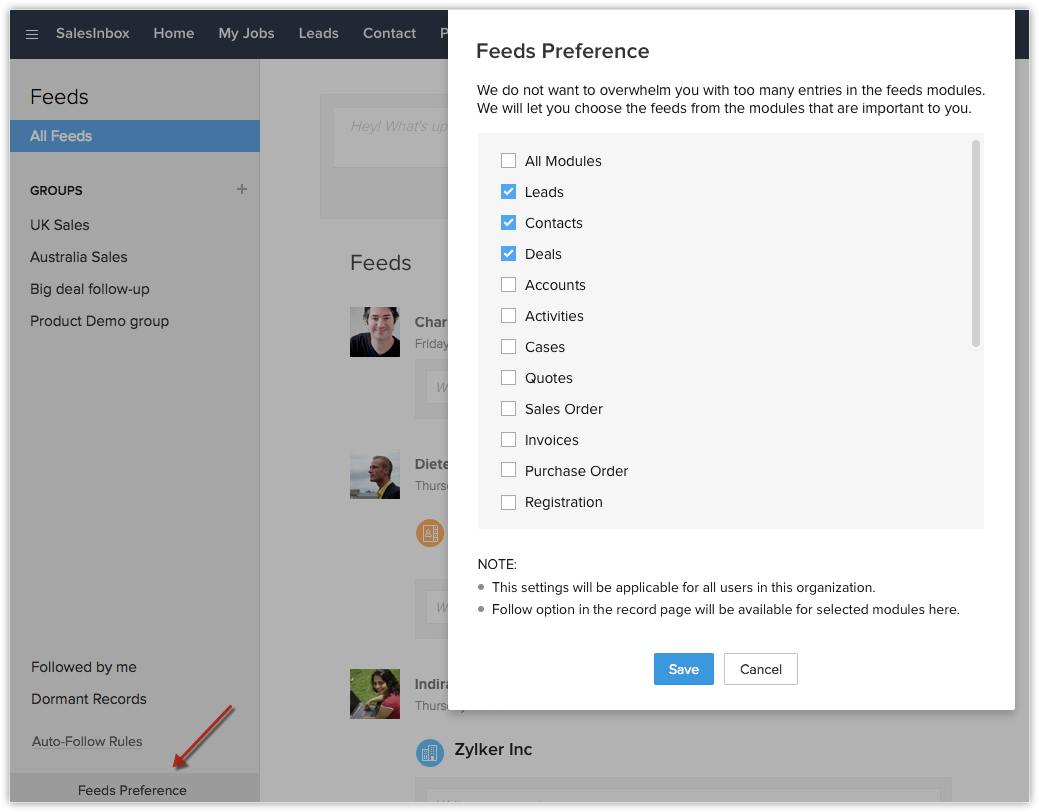Go to the My Jobs tab
This screenshot has width=1039, height=812.
(246, 33)
